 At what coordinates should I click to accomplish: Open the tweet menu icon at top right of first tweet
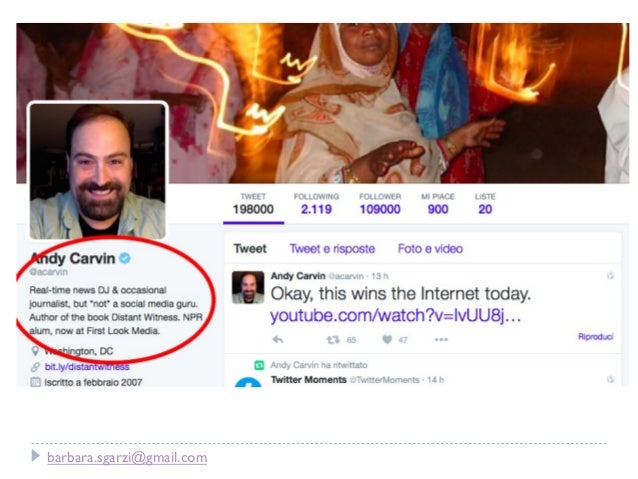tap(610, 276)
